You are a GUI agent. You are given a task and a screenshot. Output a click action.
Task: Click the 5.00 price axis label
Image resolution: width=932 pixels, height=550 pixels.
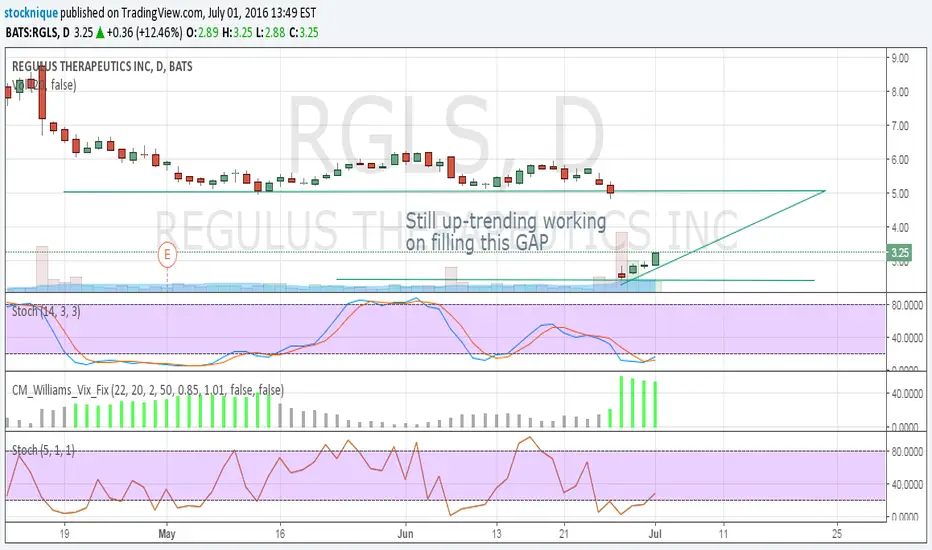pyautogui.click(x=900, y=194)
